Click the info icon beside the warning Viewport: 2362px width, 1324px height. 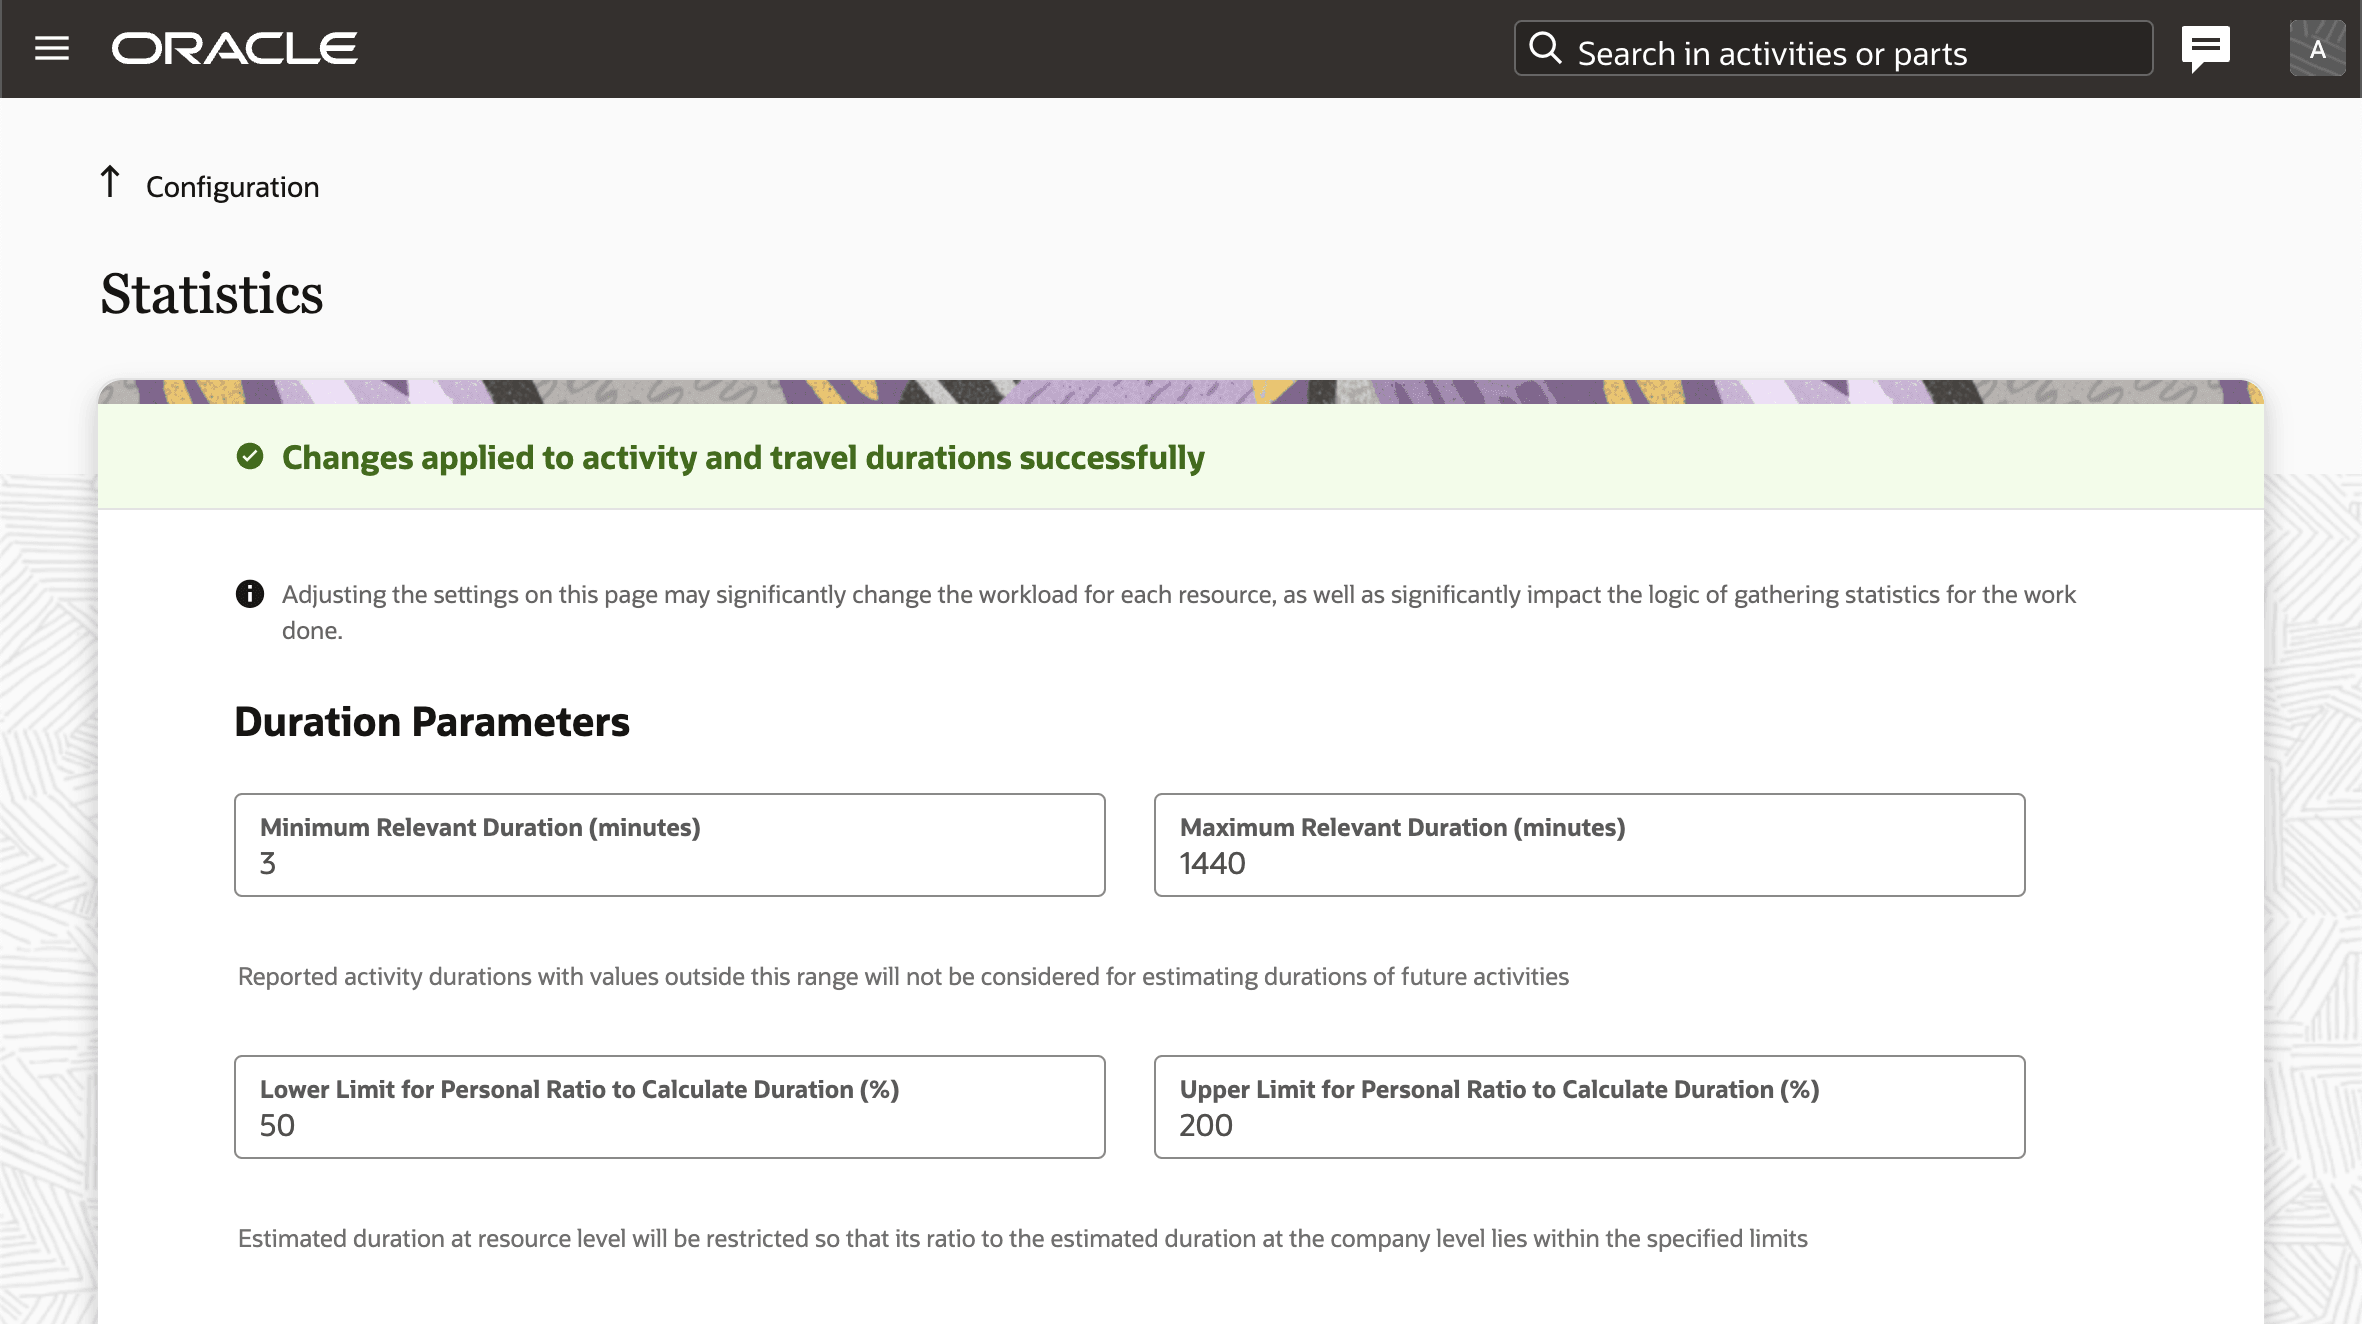[250, 594]
